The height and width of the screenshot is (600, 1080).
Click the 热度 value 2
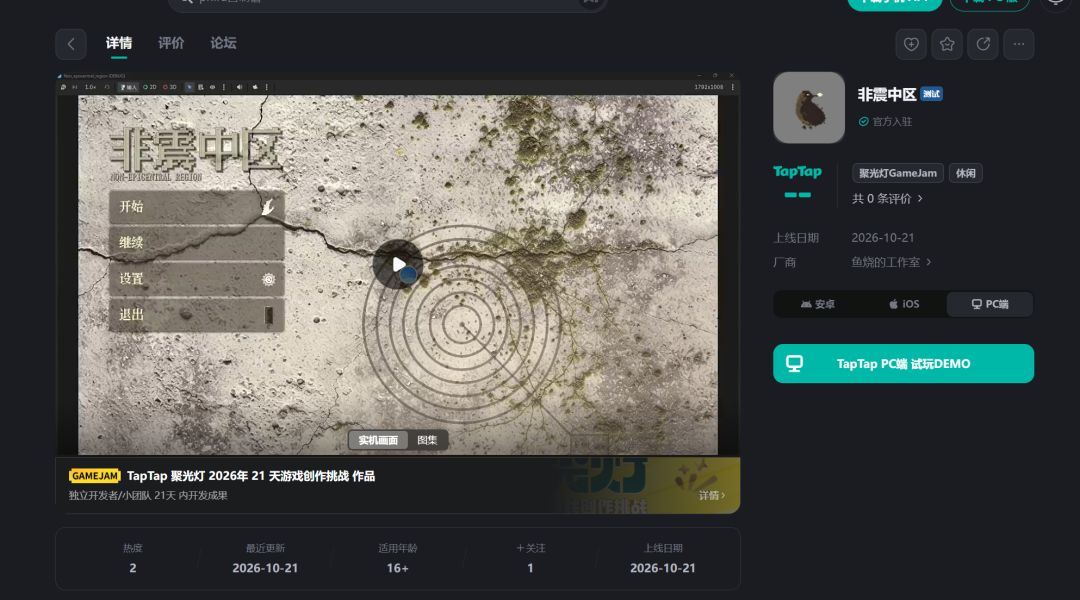(133, 568)
